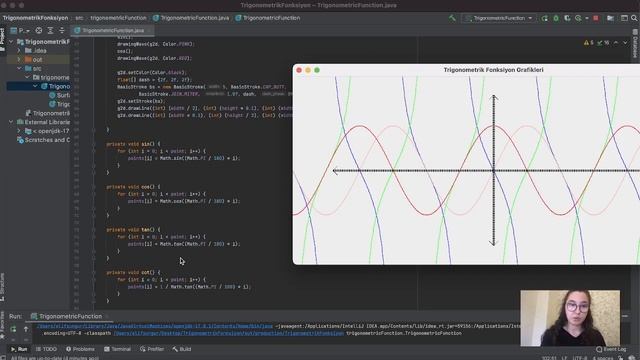Click the out folder row
The width and height of the screenshot is (640, 360).
click(38, 60)
